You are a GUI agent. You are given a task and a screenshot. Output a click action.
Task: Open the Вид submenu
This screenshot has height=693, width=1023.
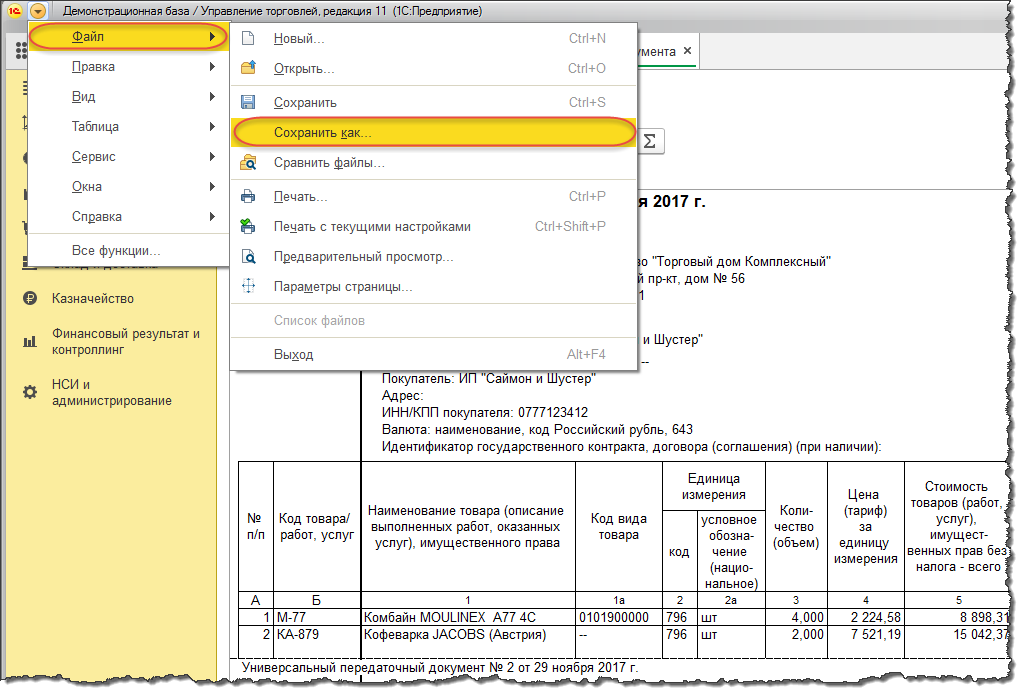(129, 97)
